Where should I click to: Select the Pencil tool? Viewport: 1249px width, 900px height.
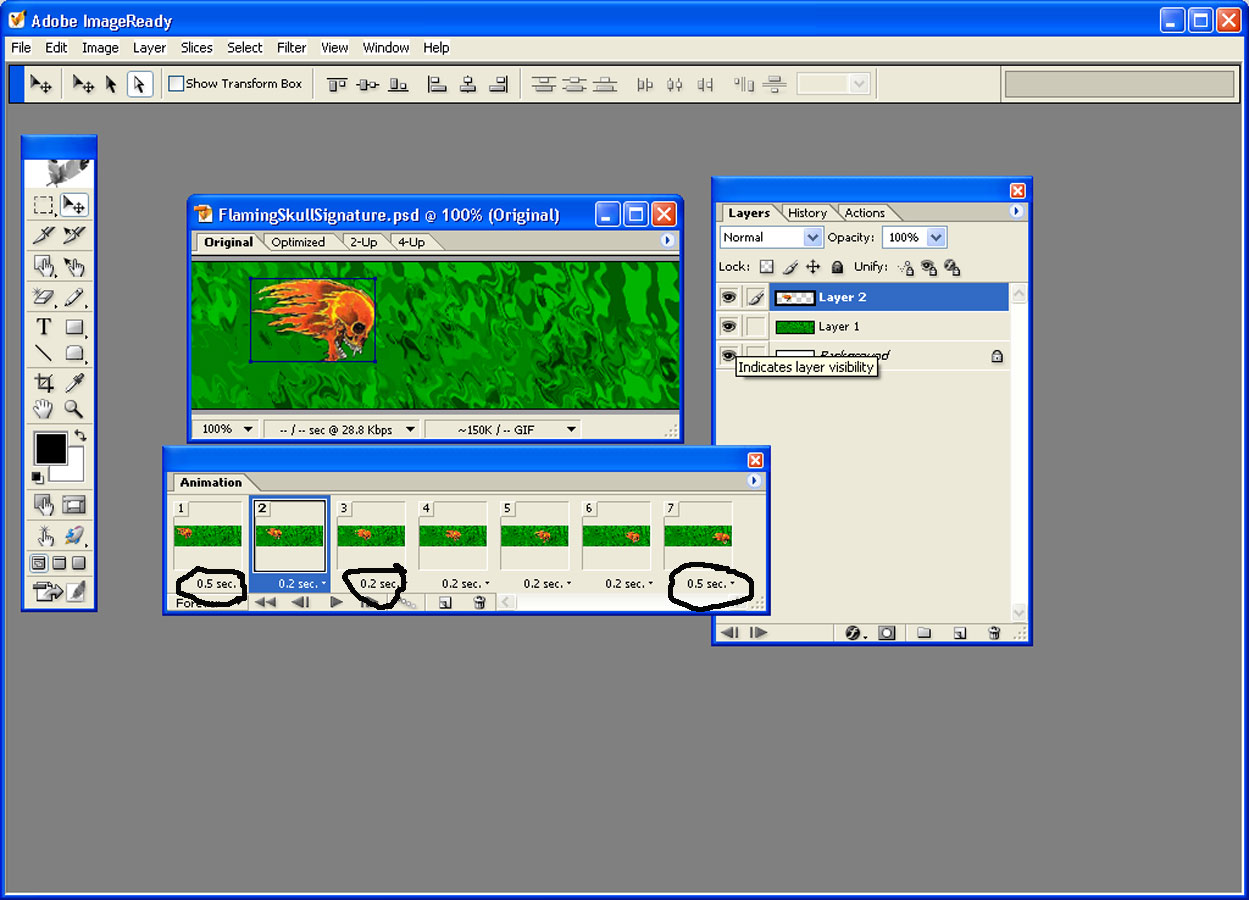pyautogui.click(x=74, y=297)
